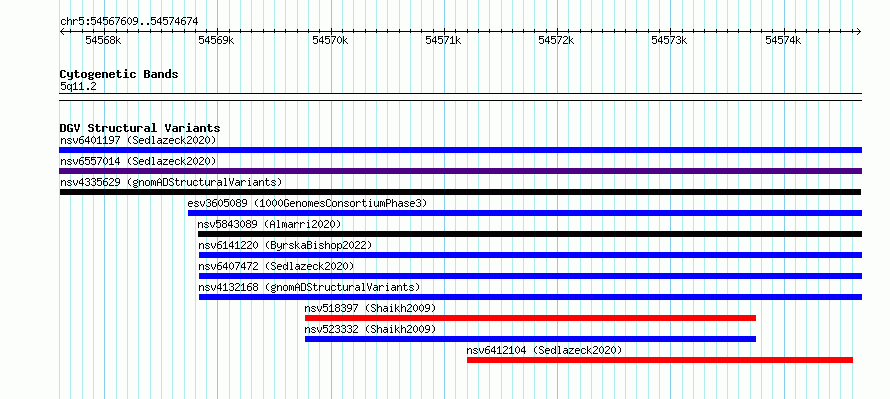Viewport: 890px width, 399px height.
Task: Click label nsv523332 (Shaikh2009)
Action: [370, 329]
